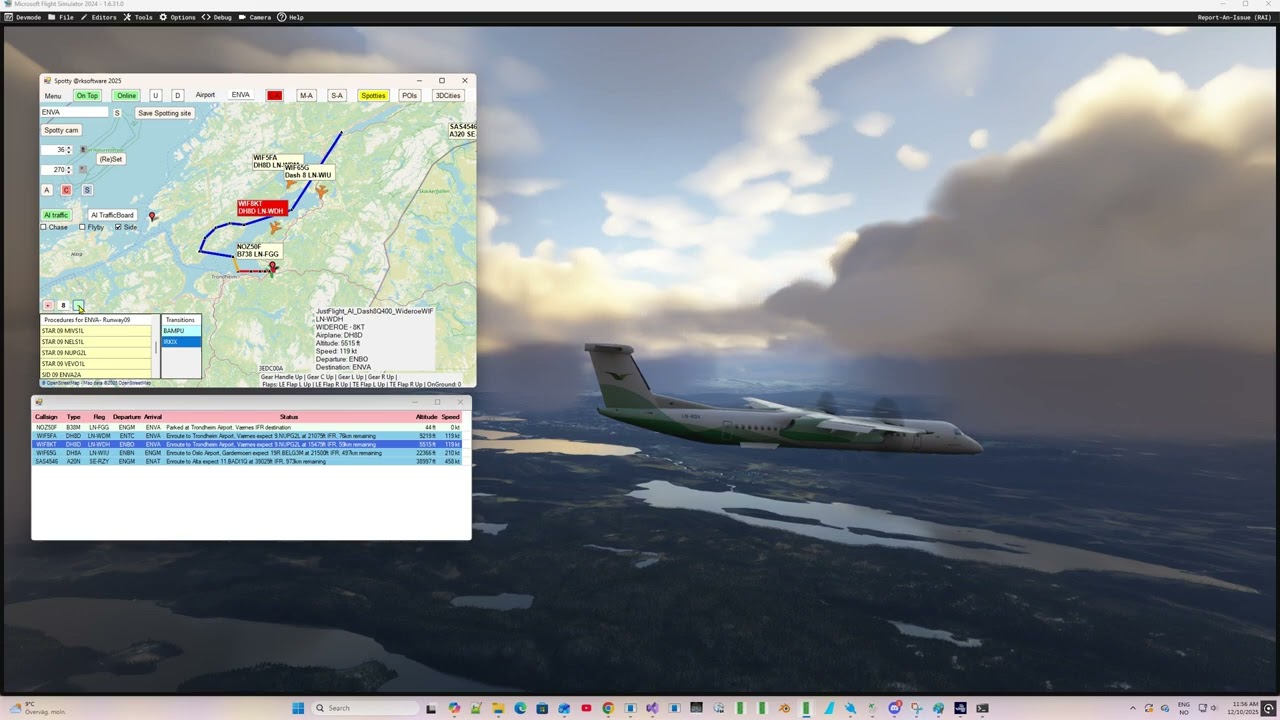Image resolution: width=1280 pixels, height=720 pixels.
Task: Click the red zoom-out button left of 8
Action: click(x=48, y=306)
